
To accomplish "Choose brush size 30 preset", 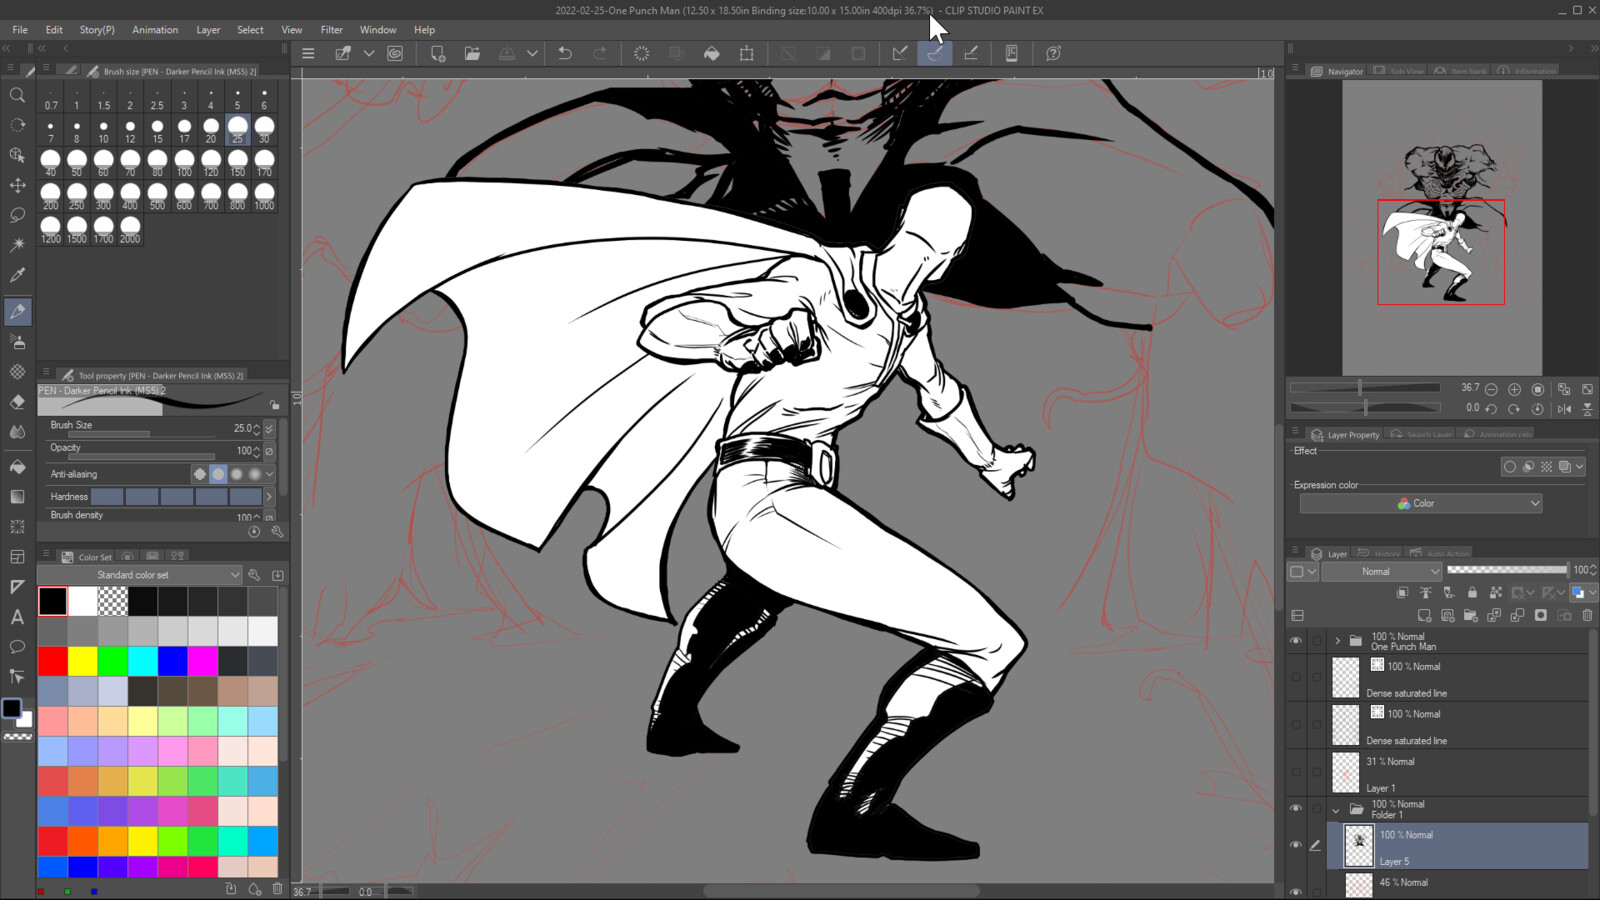I will 264,130.
